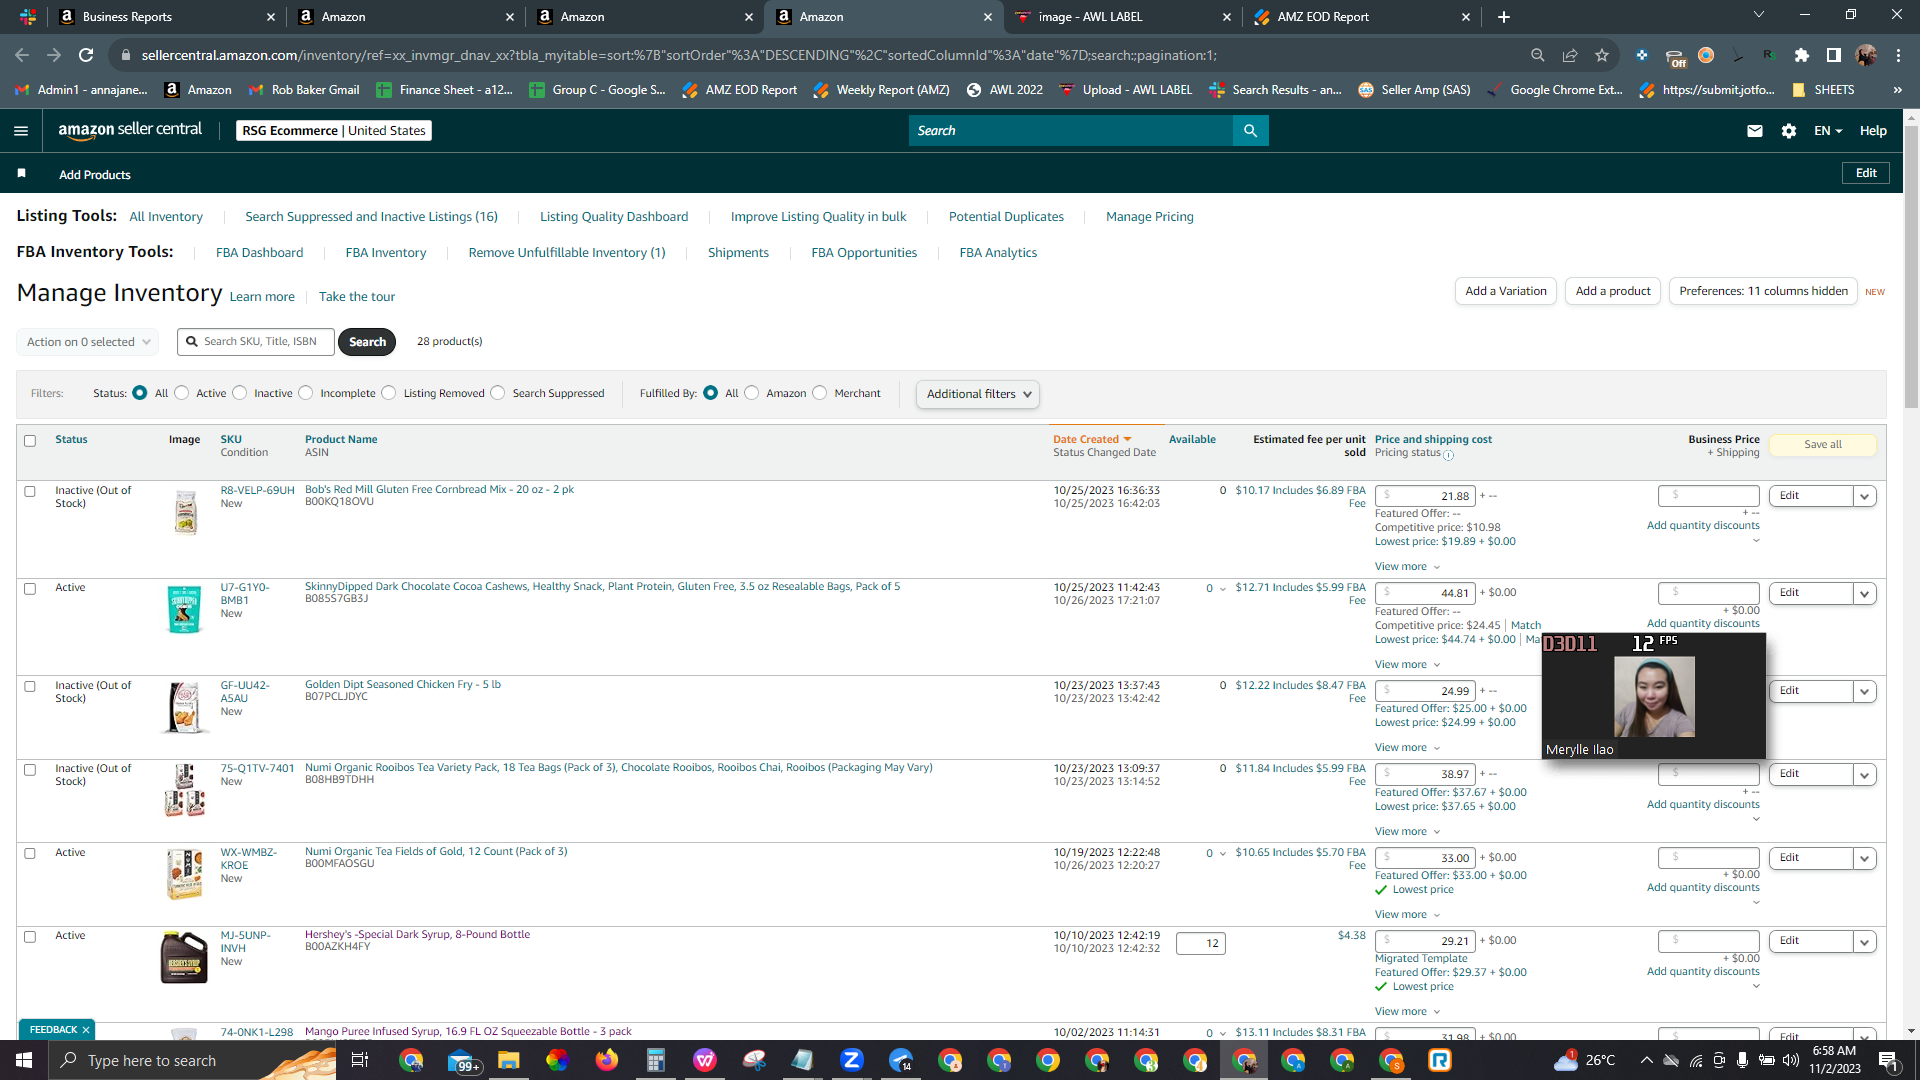Select the Amazon fulfilled-by radio button

pyautogui.click(x=752, y=393)
